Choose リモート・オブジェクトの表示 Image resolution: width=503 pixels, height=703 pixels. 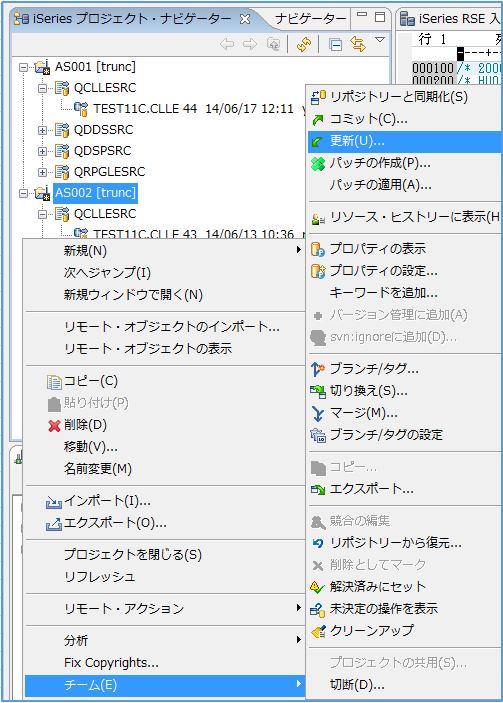pos(165,348)
